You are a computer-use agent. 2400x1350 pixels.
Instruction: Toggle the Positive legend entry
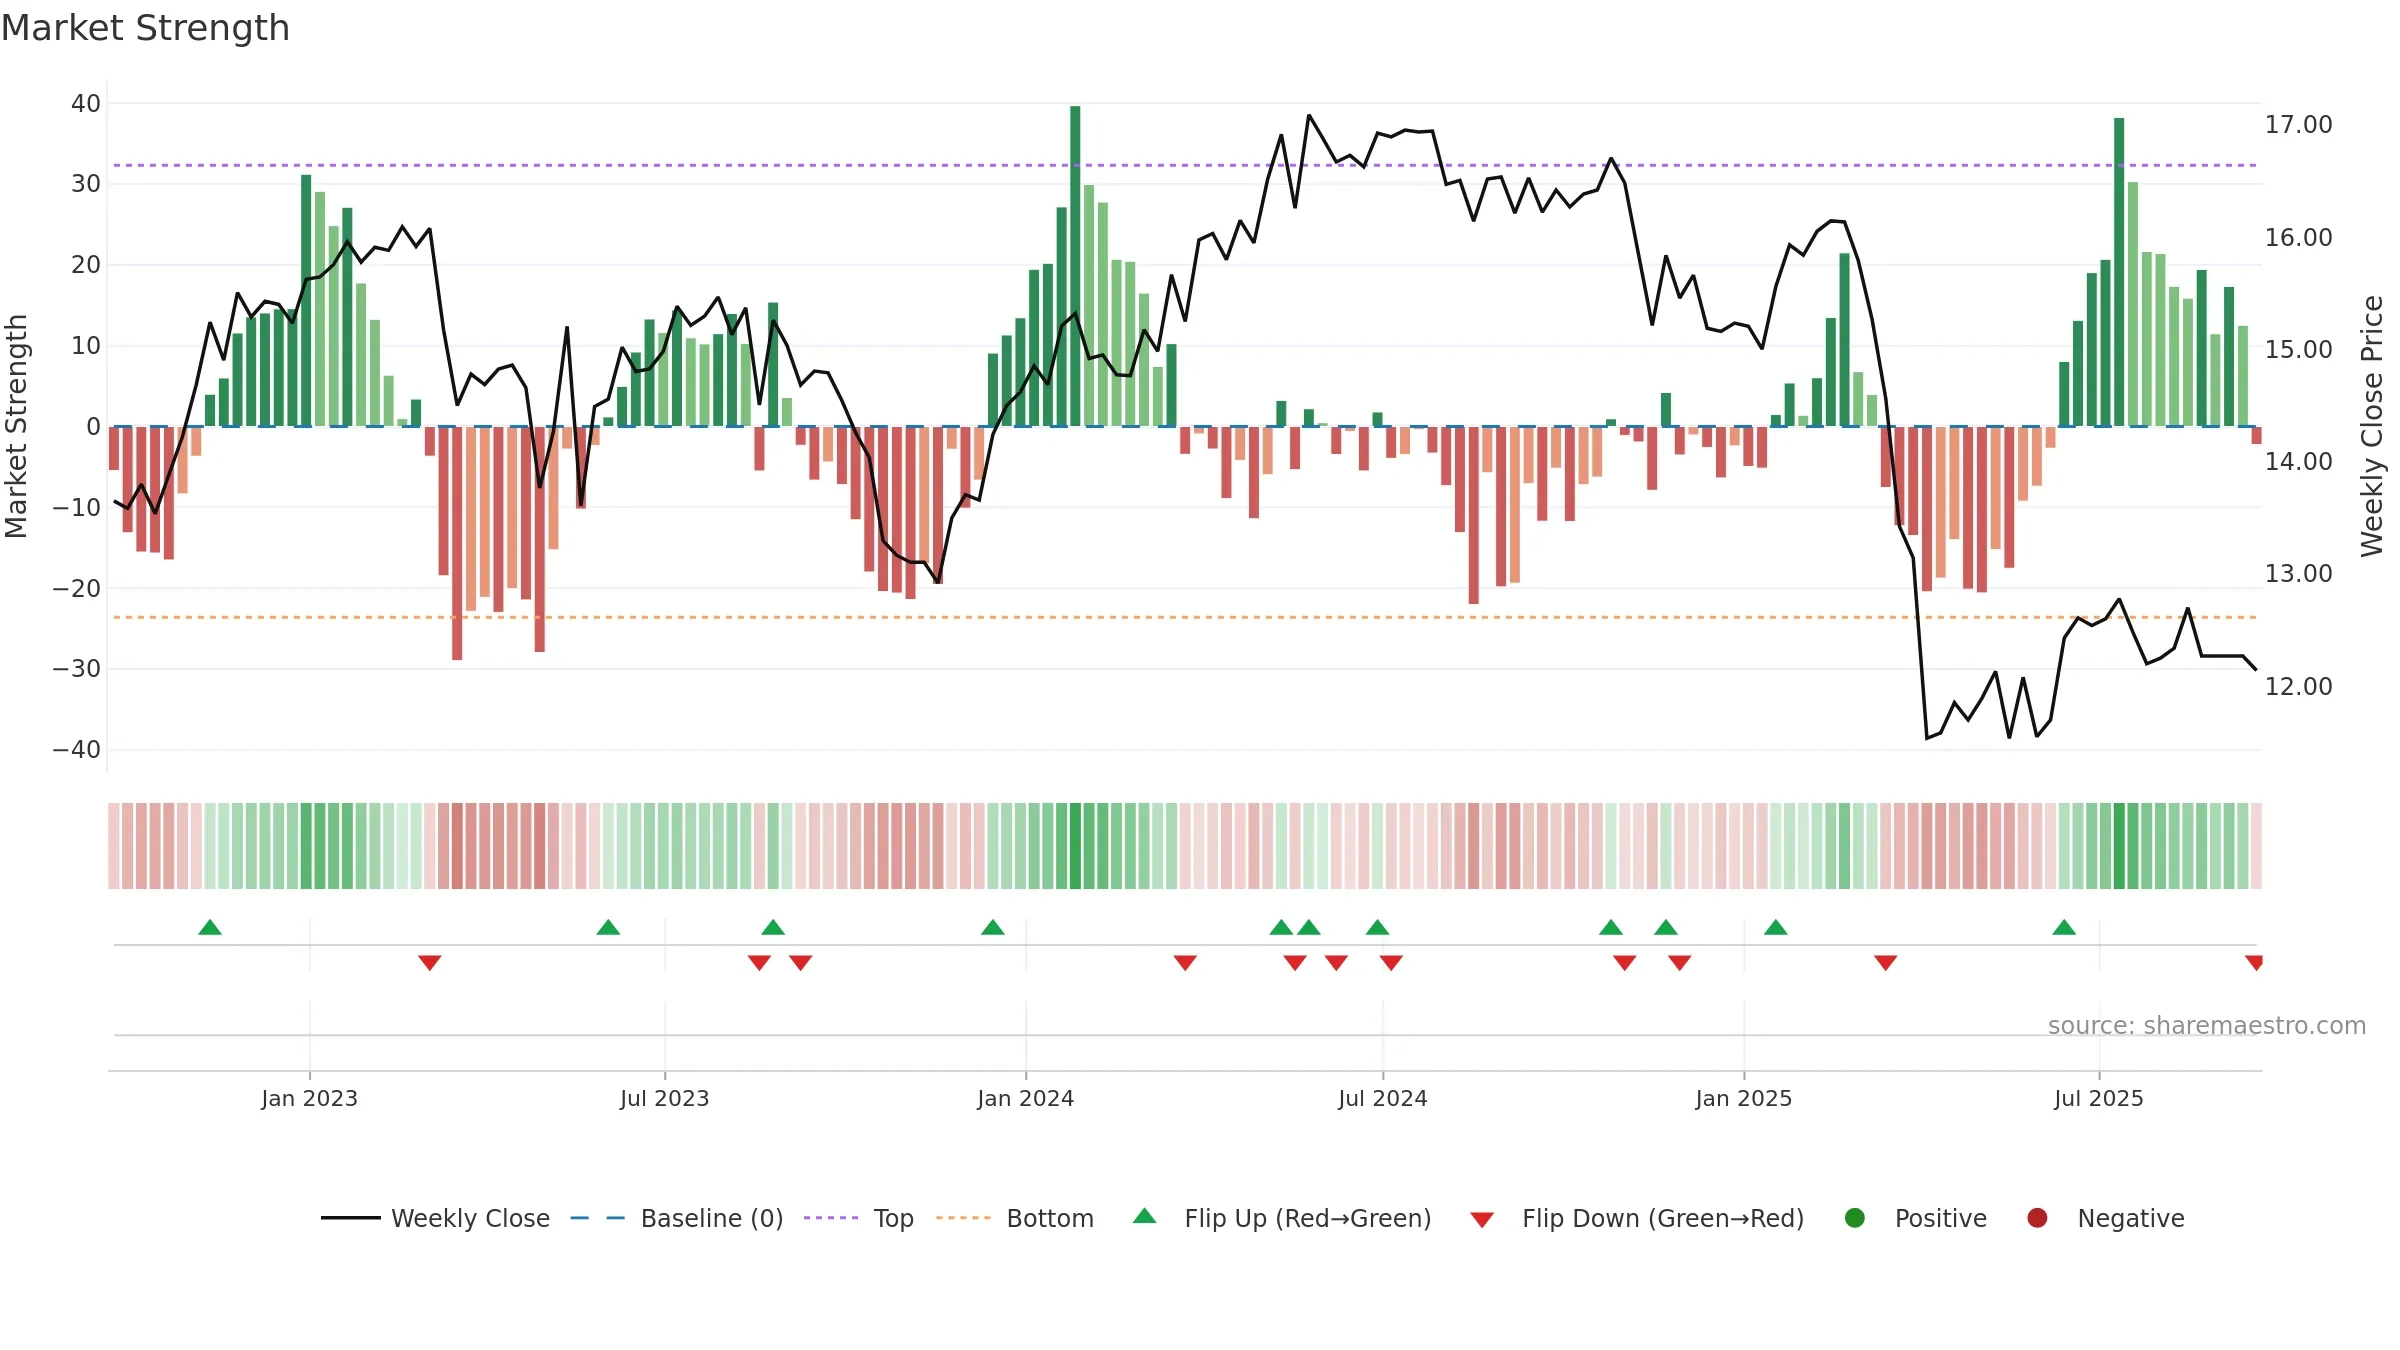coord(1915,1218)
